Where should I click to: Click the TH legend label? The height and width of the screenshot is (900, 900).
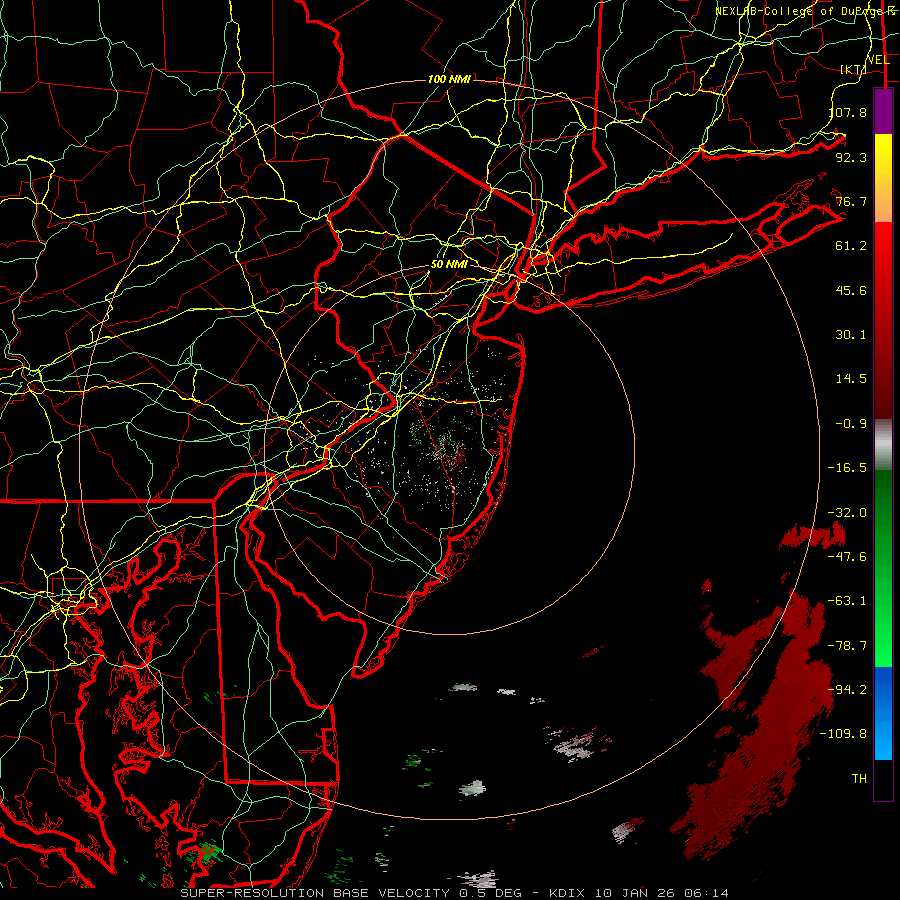[859, 779]
